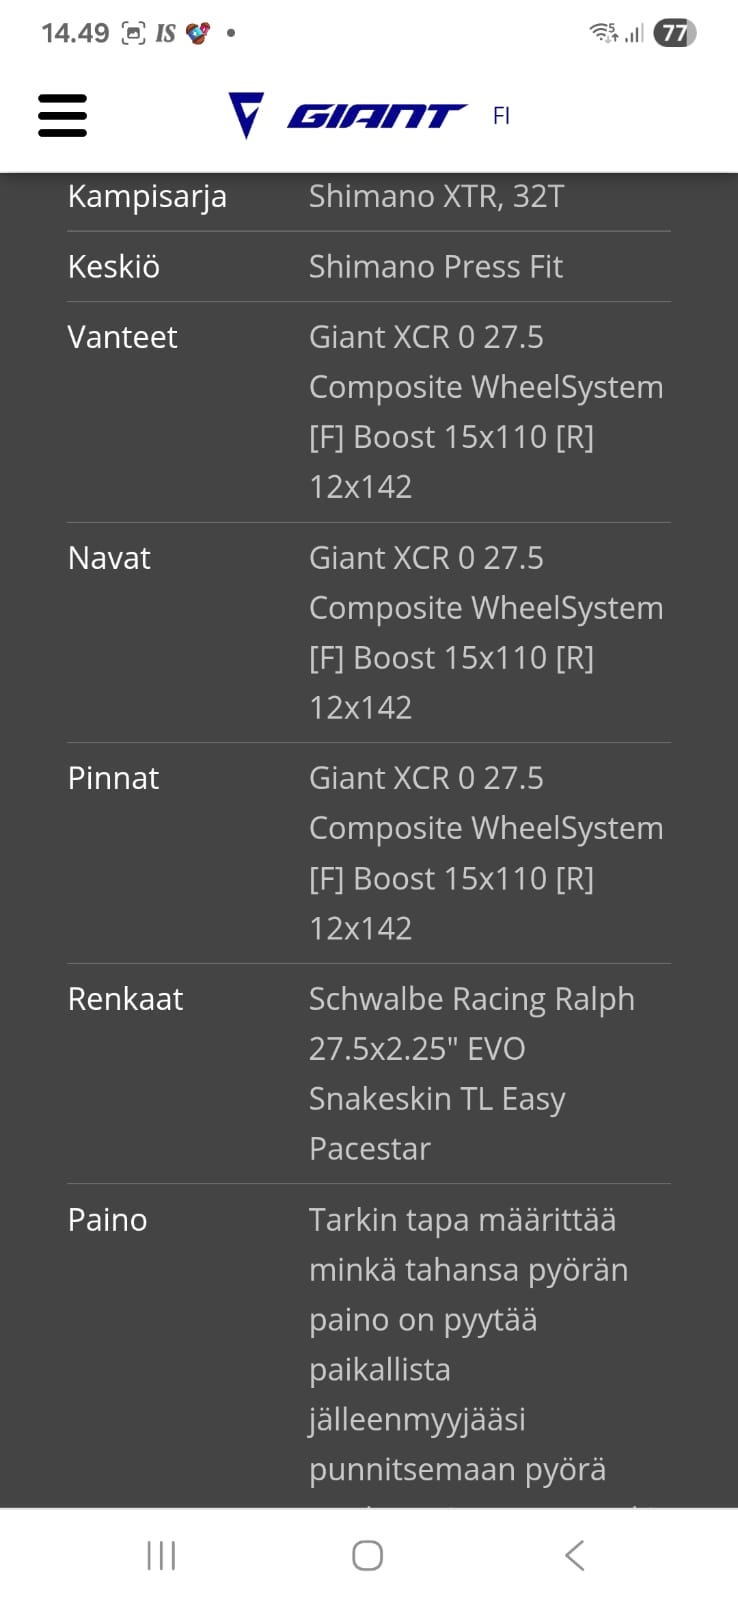Tap the 14.49 clock in status bar

point(75,34)
